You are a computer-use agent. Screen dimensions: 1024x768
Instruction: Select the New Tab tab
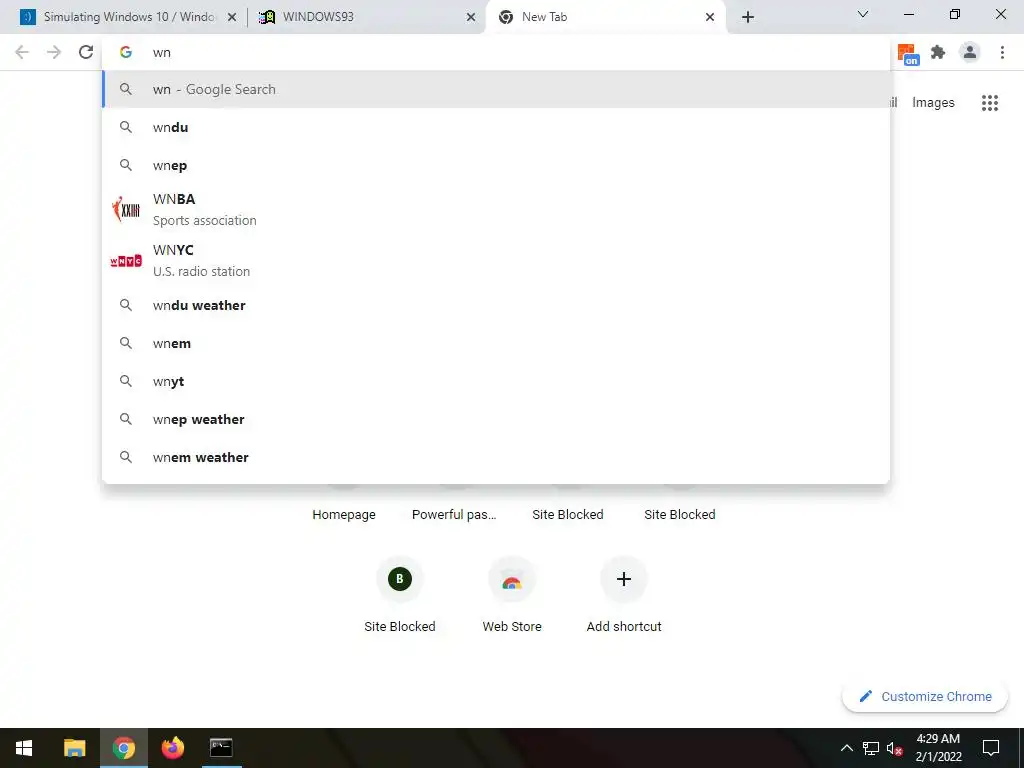(x=605, y=17)
